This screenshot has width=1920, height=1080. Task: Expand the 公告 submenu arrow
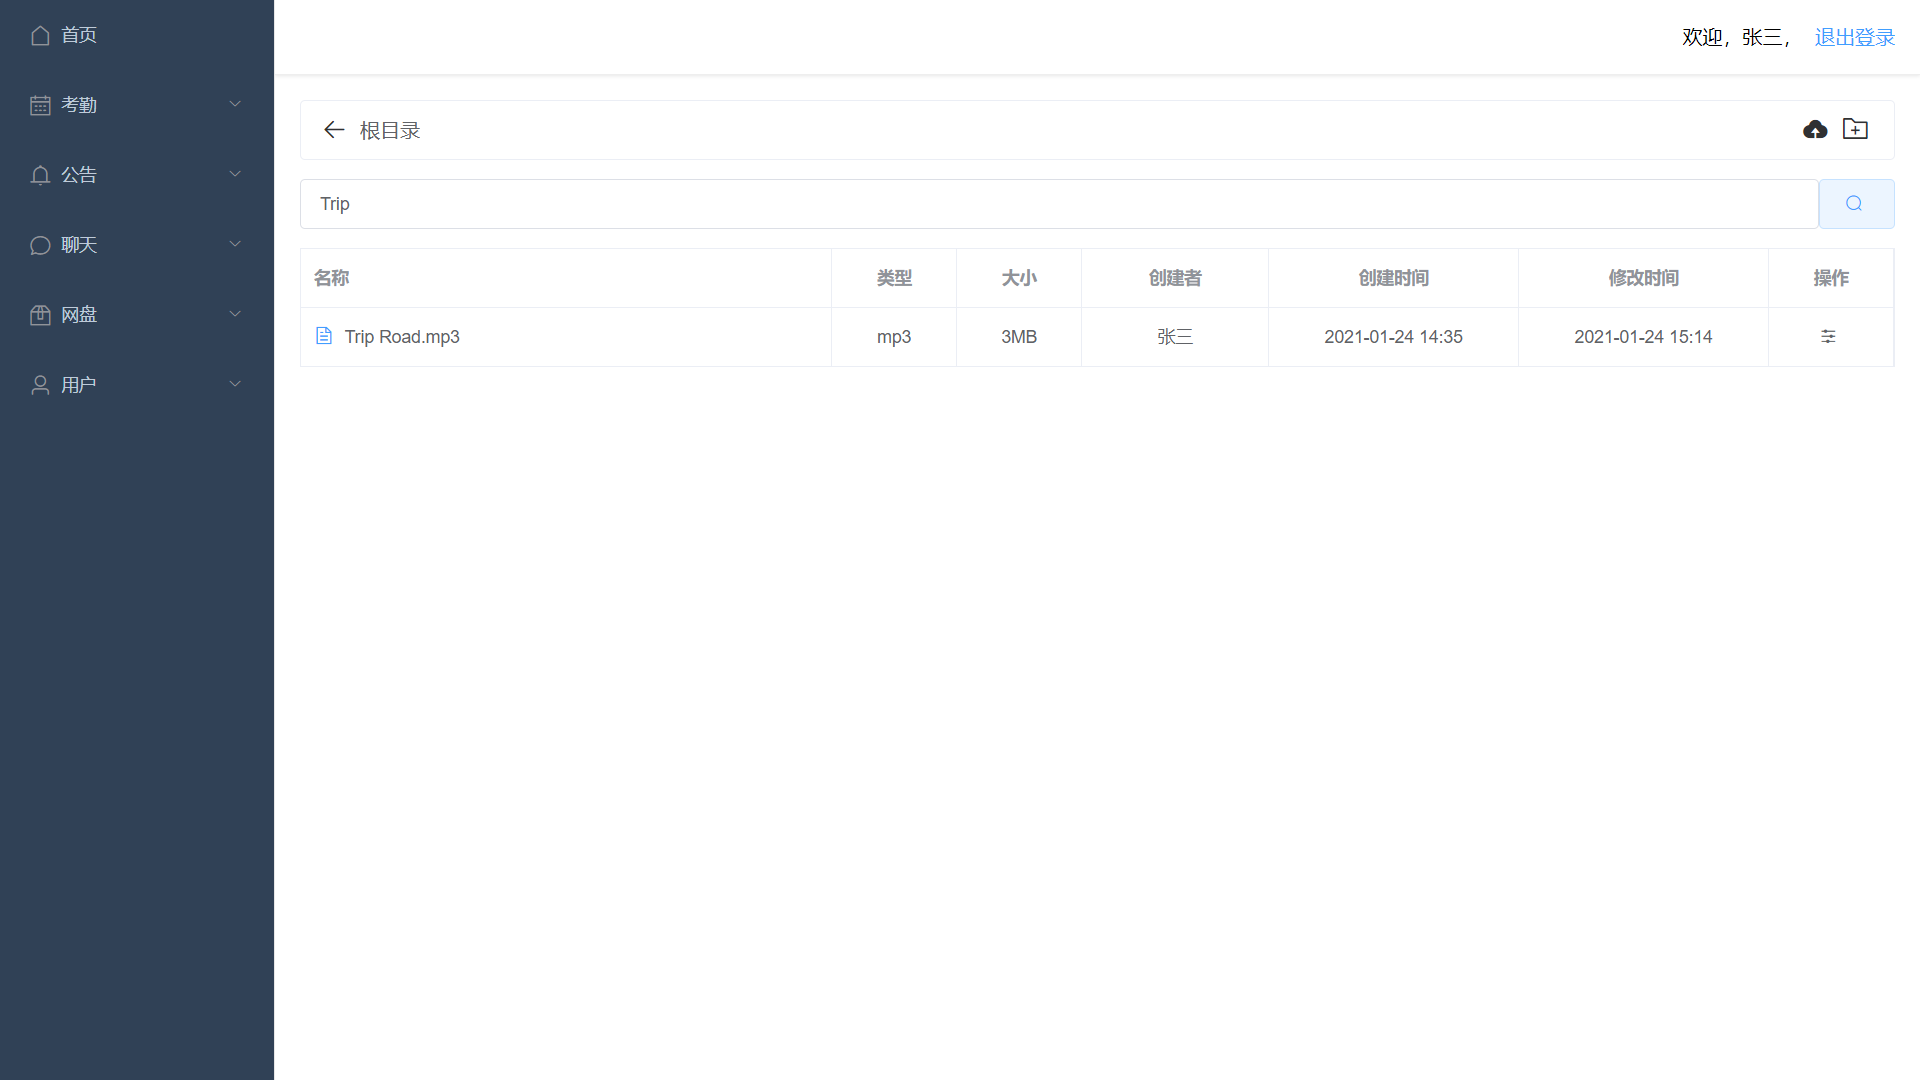(x=235, y=174)
